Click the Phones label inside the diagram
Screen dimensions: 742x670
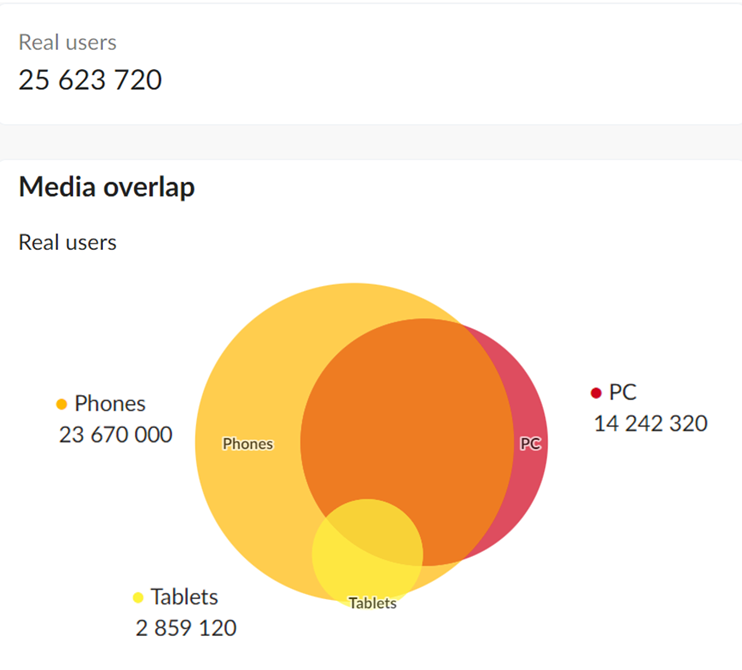(x=248, y=444)
